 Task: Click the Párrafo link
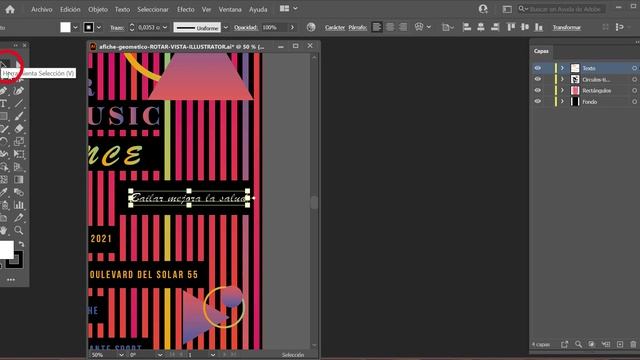pos(358,27)
